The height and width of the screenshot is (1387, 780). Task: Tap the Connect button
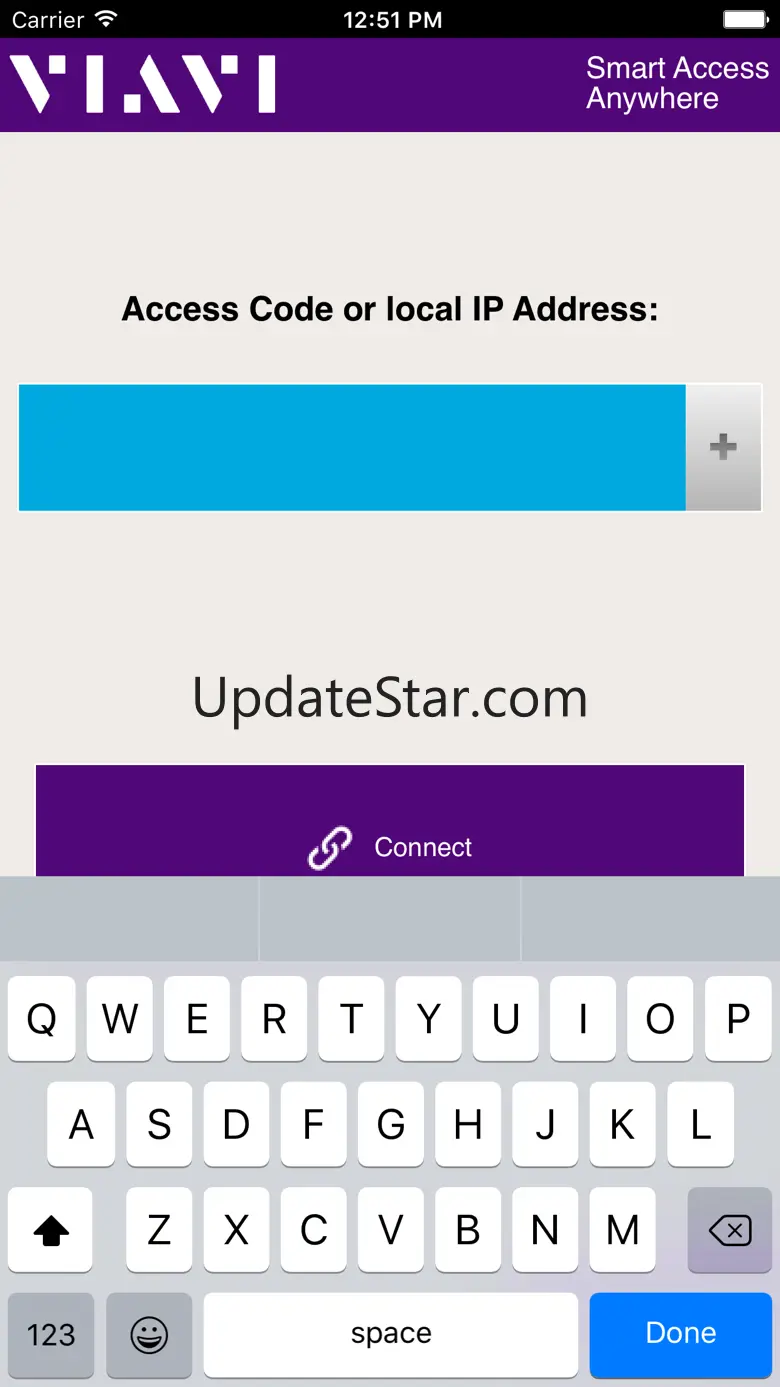(390, 821)
